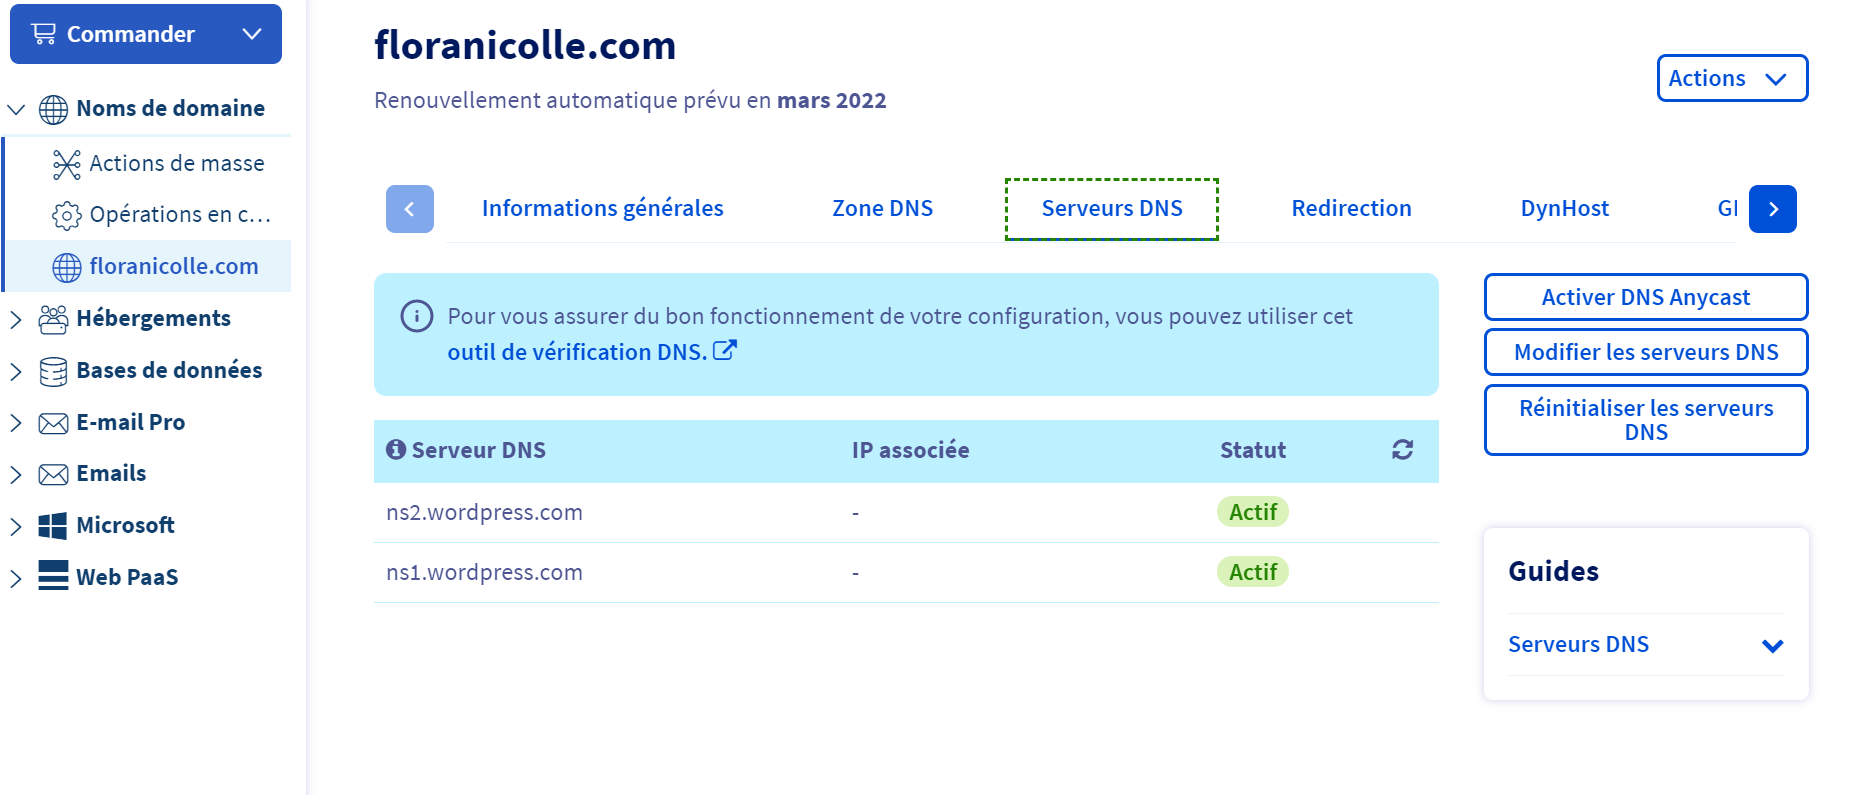Click the globe icon next to Noms de domaine
Screen dimensions: 1850x795
(x=53, y=109)
